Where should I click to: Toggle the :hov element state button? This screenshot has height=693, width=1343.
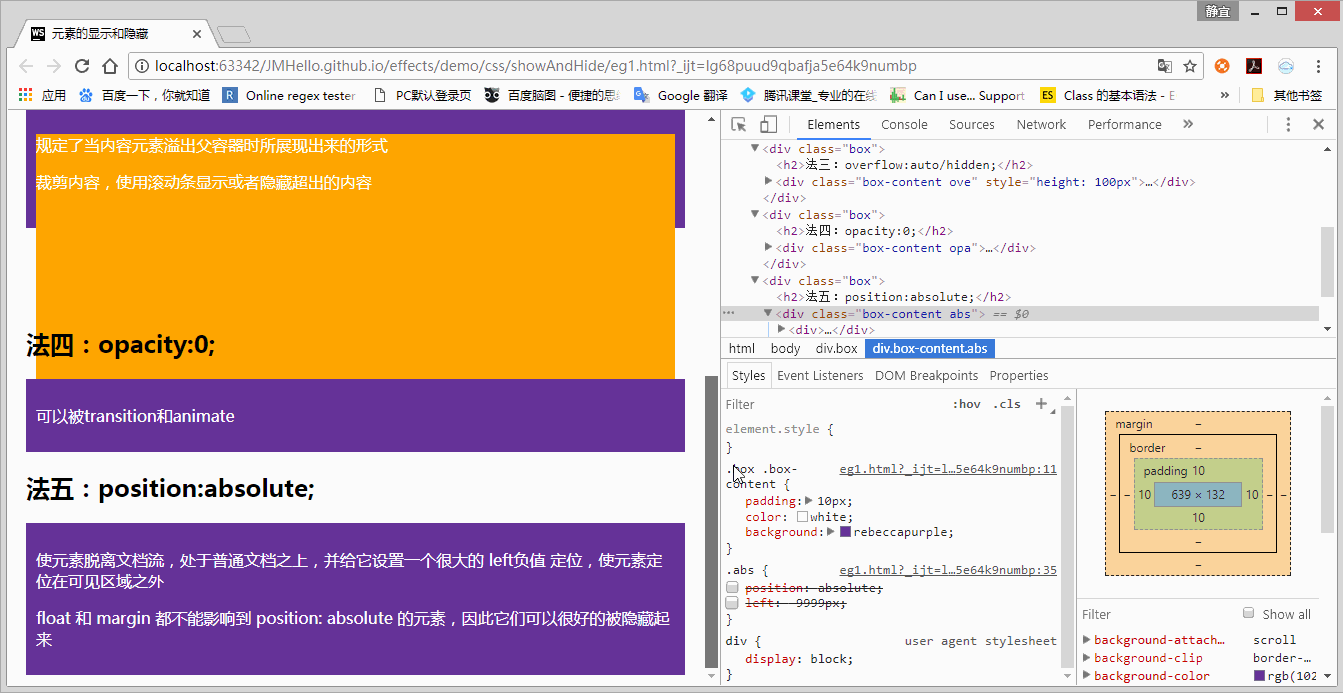[967, 404]
